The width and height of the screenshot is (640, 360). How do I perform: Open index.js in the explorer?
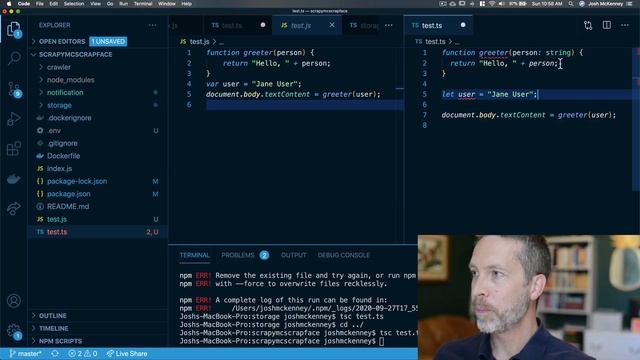pos(59,169)
